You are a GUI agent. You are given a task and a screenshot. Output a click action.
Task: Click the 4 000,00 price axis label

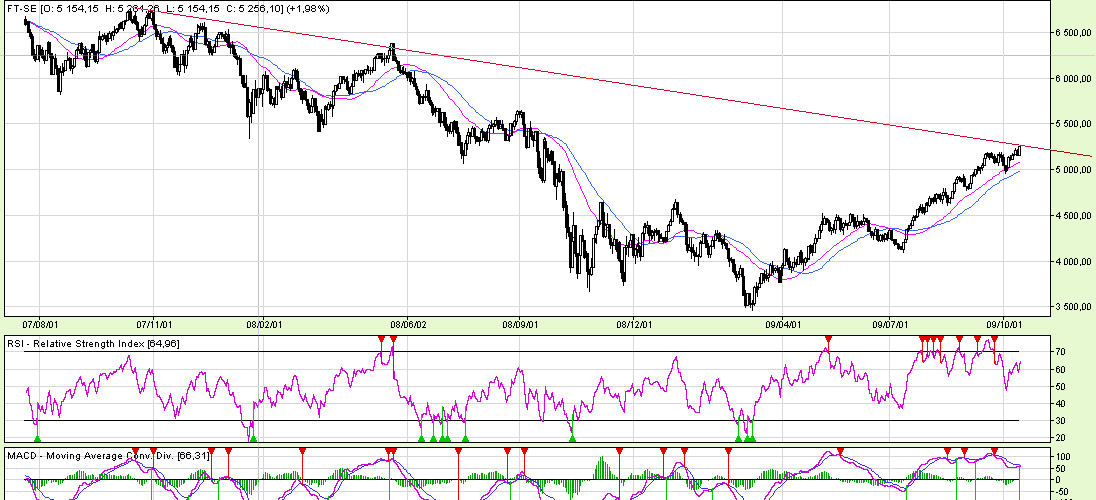pyautogui.click(x=1072, y=262)
